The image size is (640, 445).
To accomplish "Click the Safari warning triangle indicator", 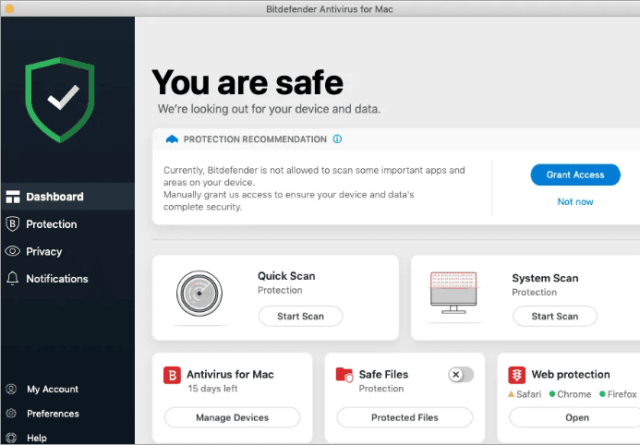I will point(511,394).
